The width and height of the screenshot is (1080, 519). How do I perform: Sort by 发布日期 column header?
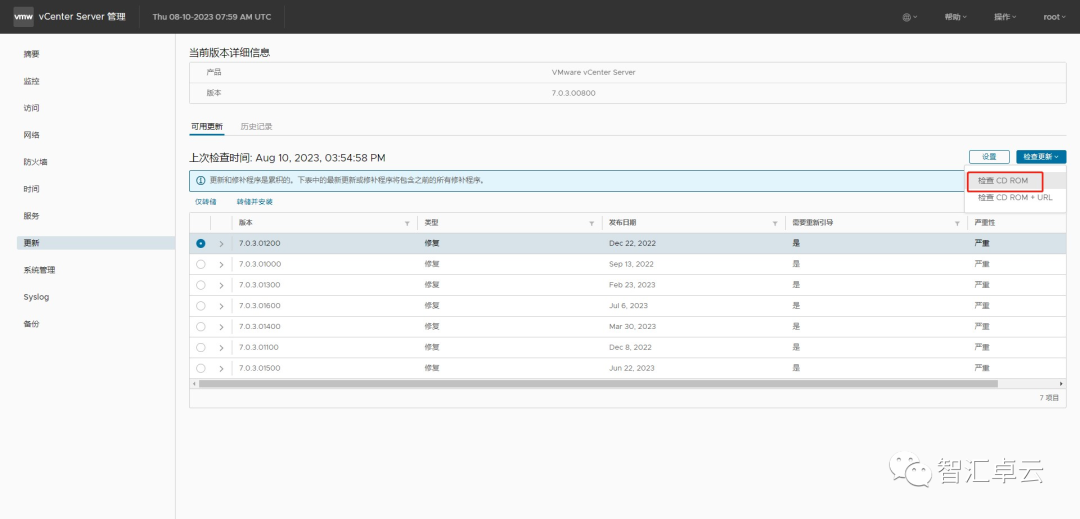(623, 223)
